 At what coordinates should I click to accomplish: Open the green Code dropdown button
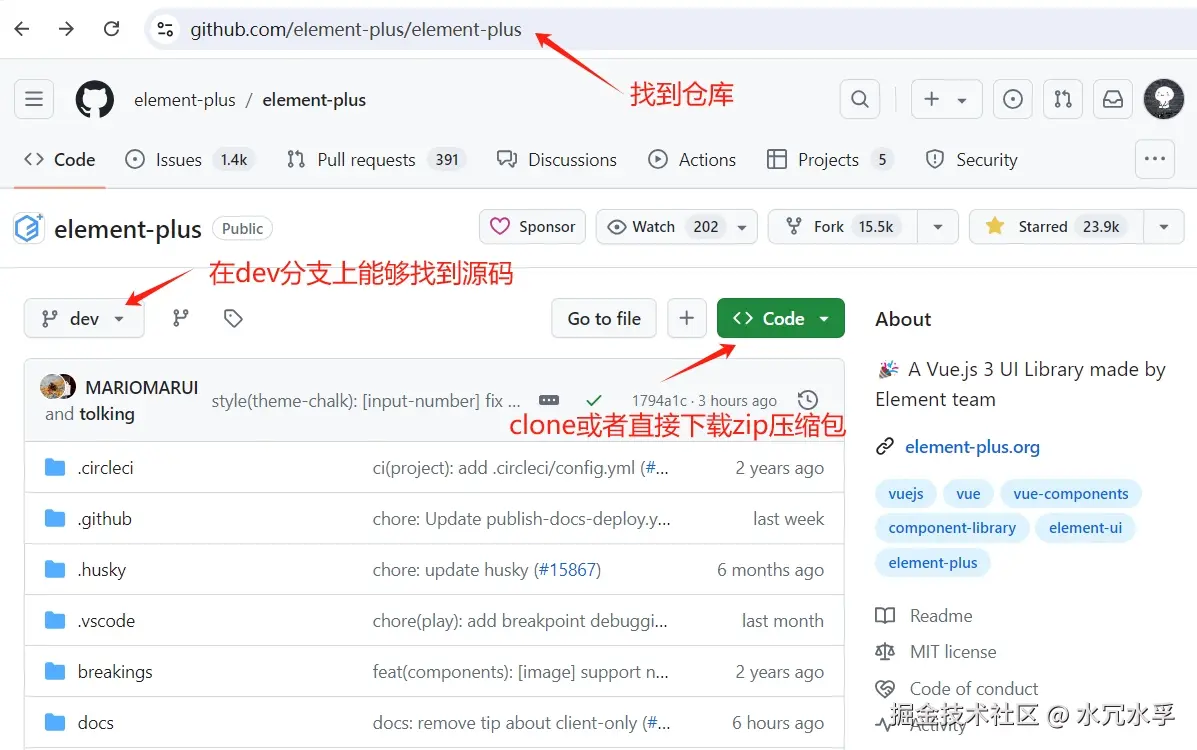(780, 318)
